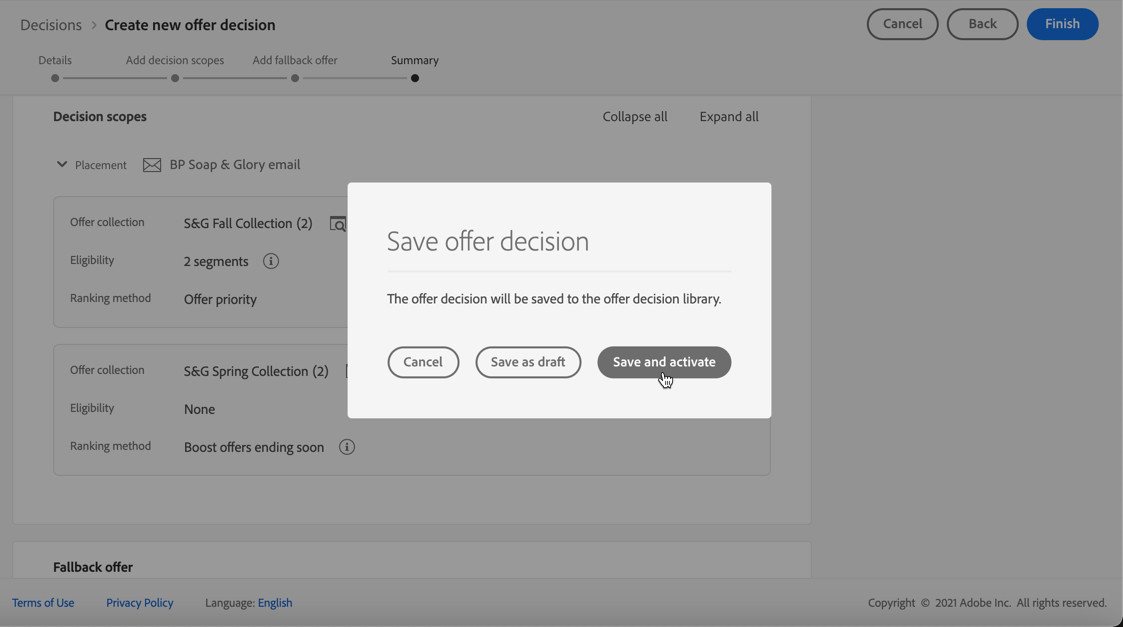1123x627 pixels.
Task: Preview S&G Fall Collection offers icon
Action: tap(337, 224)
